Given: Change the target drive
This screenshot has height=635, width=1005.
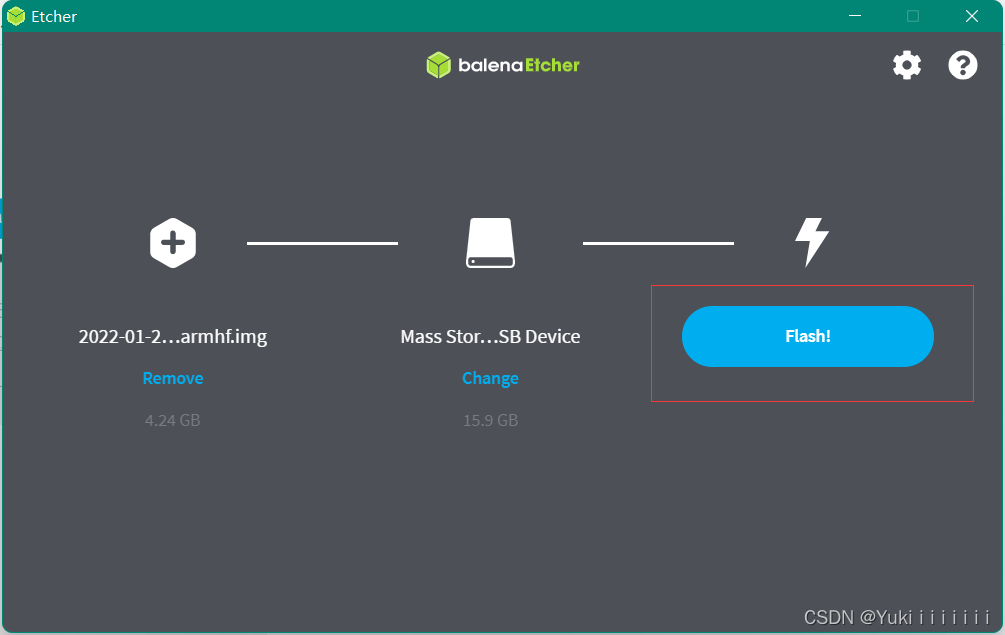Looking at the screenshot, I should [490, 379].
